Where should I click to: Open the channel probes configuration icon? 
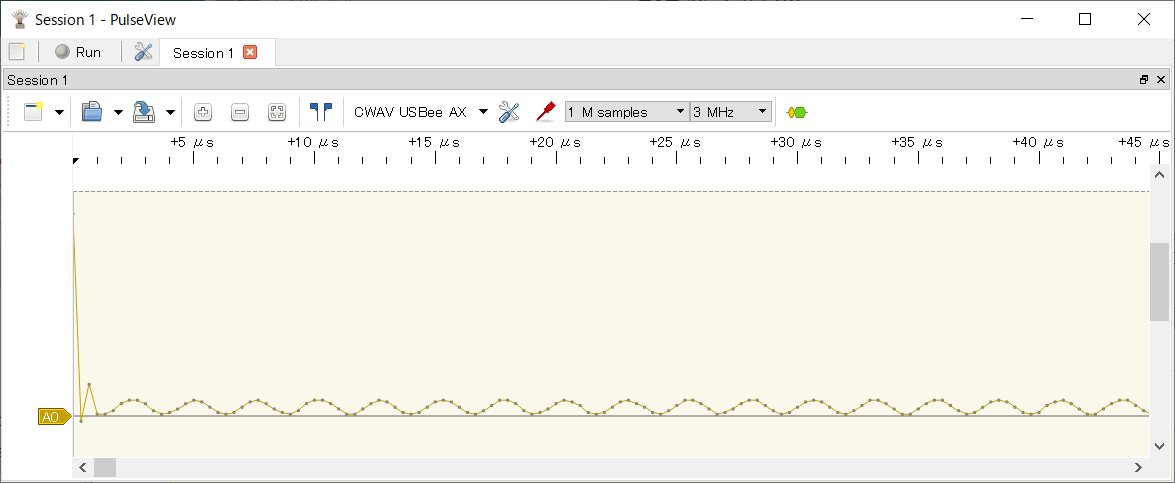(x=545, y=112)
